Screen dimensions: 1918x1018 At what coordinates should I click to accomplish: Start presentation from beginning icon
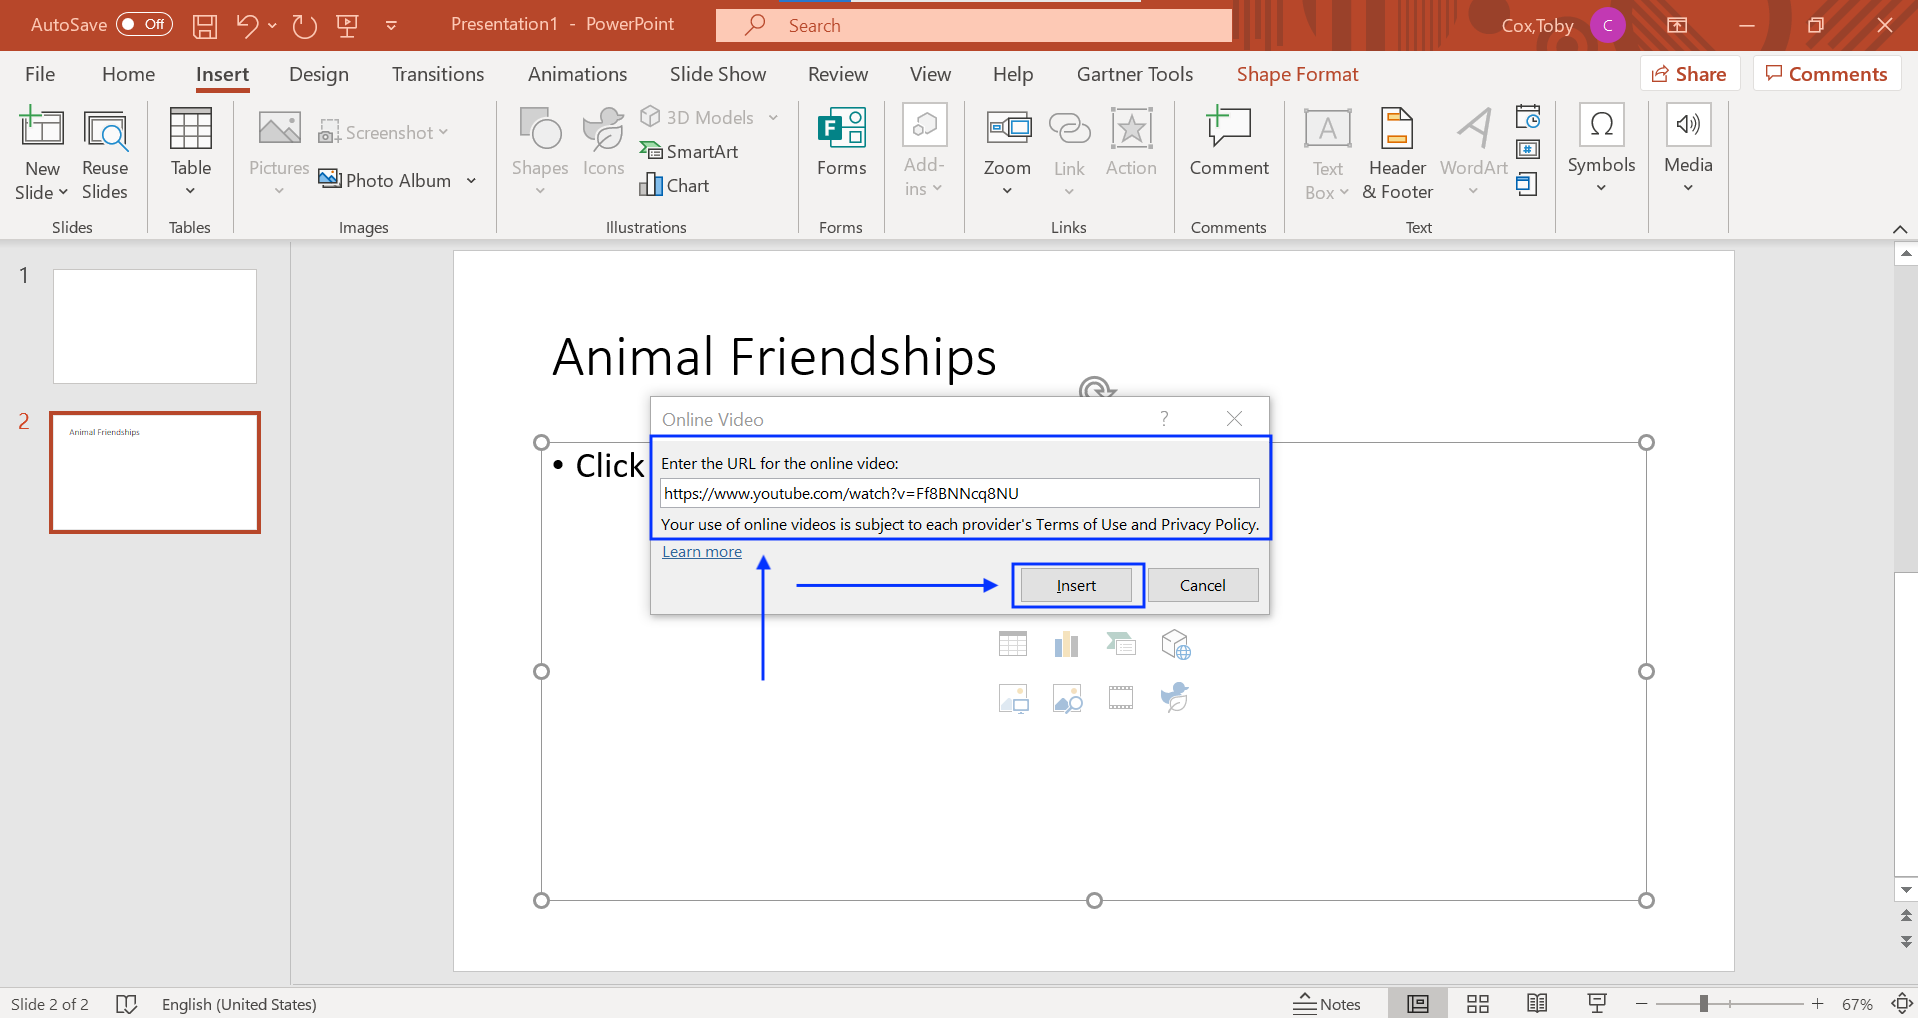pos(347,26)
